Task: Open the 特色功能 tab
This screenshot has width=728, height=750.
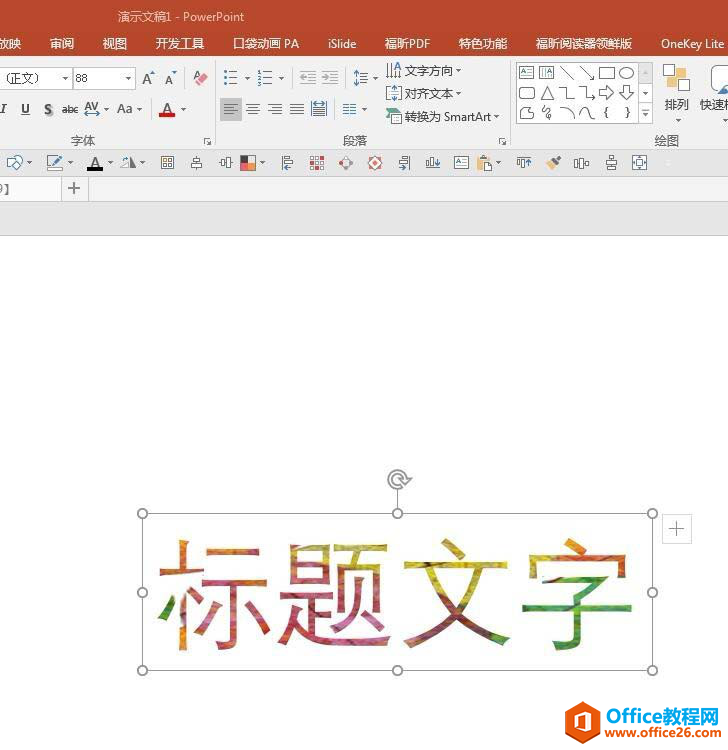Action: pyautogui.click(x=483, y=44)
